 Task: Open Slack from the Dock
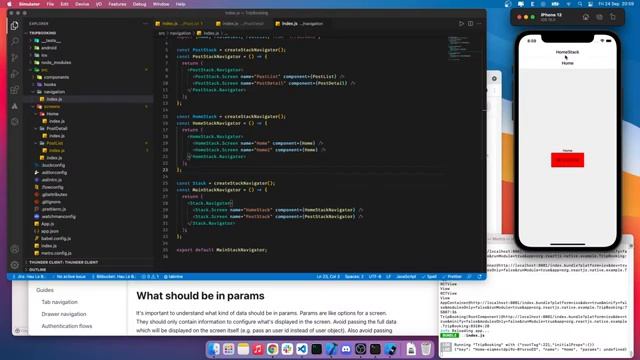[287, 349]
